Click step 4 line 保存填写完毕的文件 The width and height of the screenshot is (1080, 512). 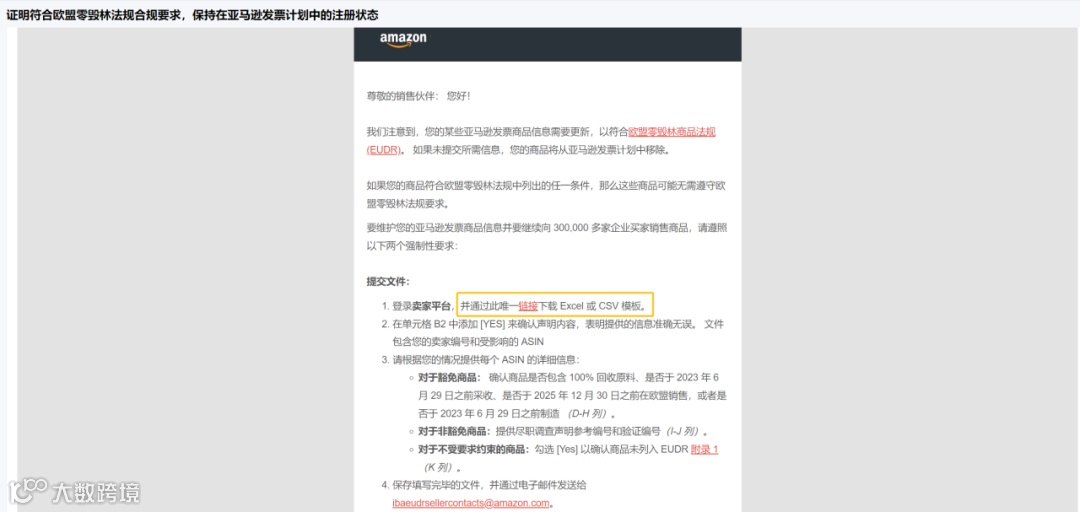(x=489, y=485)
